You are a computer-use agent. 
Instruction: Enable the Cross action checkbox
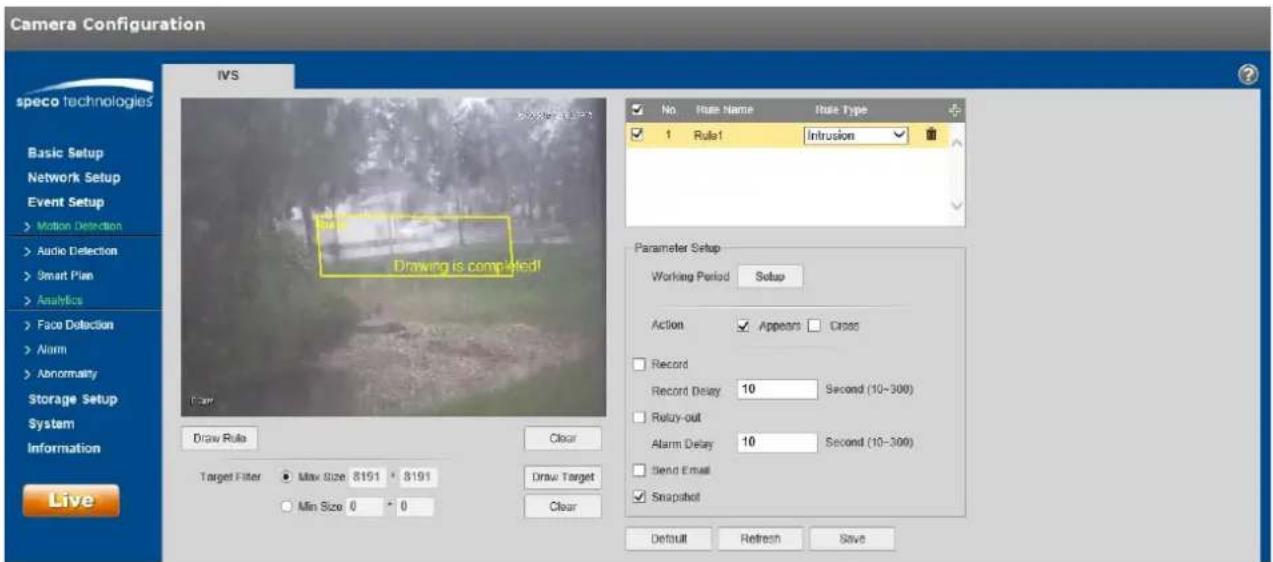(x=814, y=326)
